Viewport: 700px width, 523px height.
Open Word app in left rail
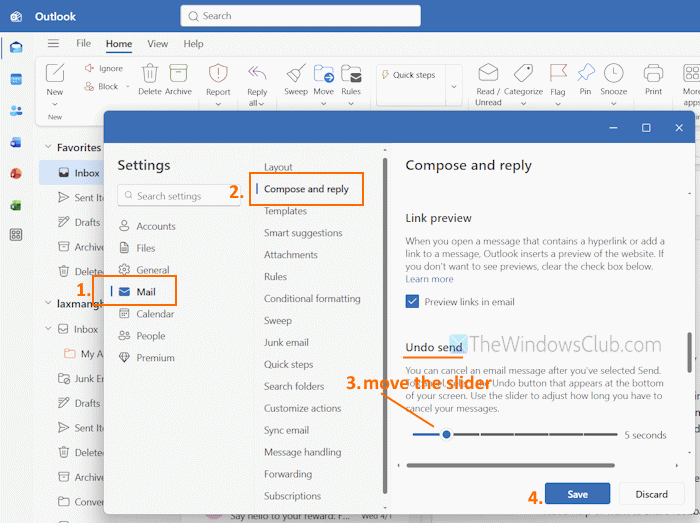(x=16, y=142)
